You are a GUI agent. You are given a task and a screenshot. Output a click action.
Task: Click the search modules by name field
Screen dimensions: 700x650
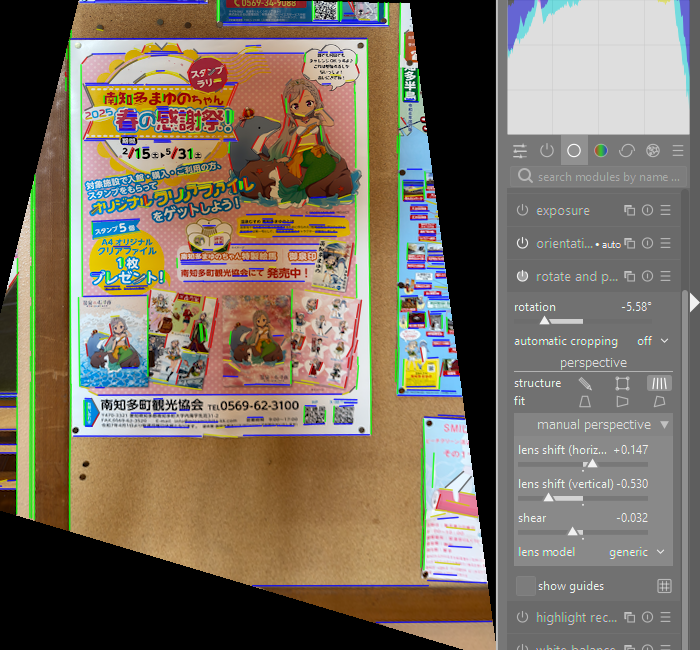(x=598, y=177)
